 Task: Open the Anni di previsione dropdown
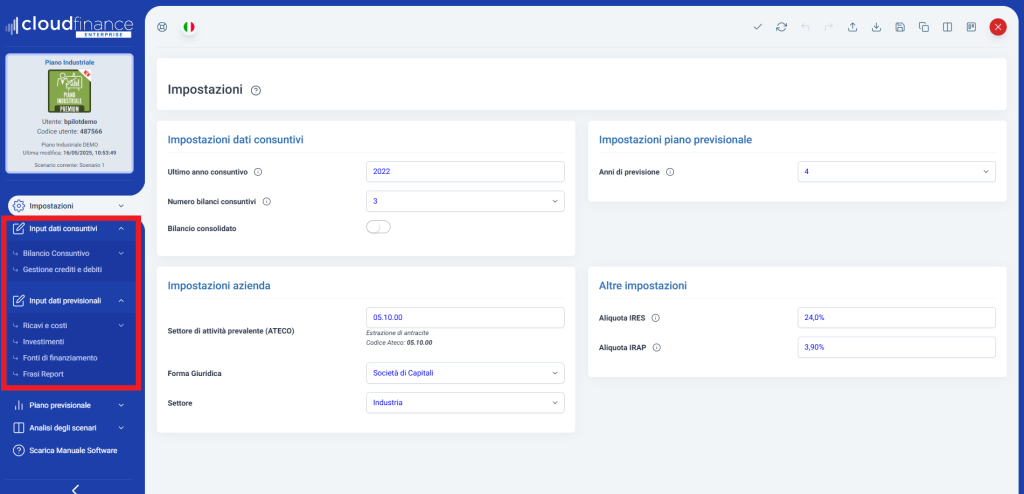[x=897, y=172]
